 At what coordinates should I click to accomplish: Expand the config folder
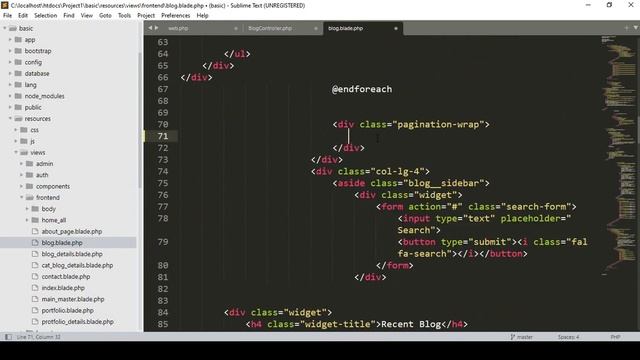(10, 62)
